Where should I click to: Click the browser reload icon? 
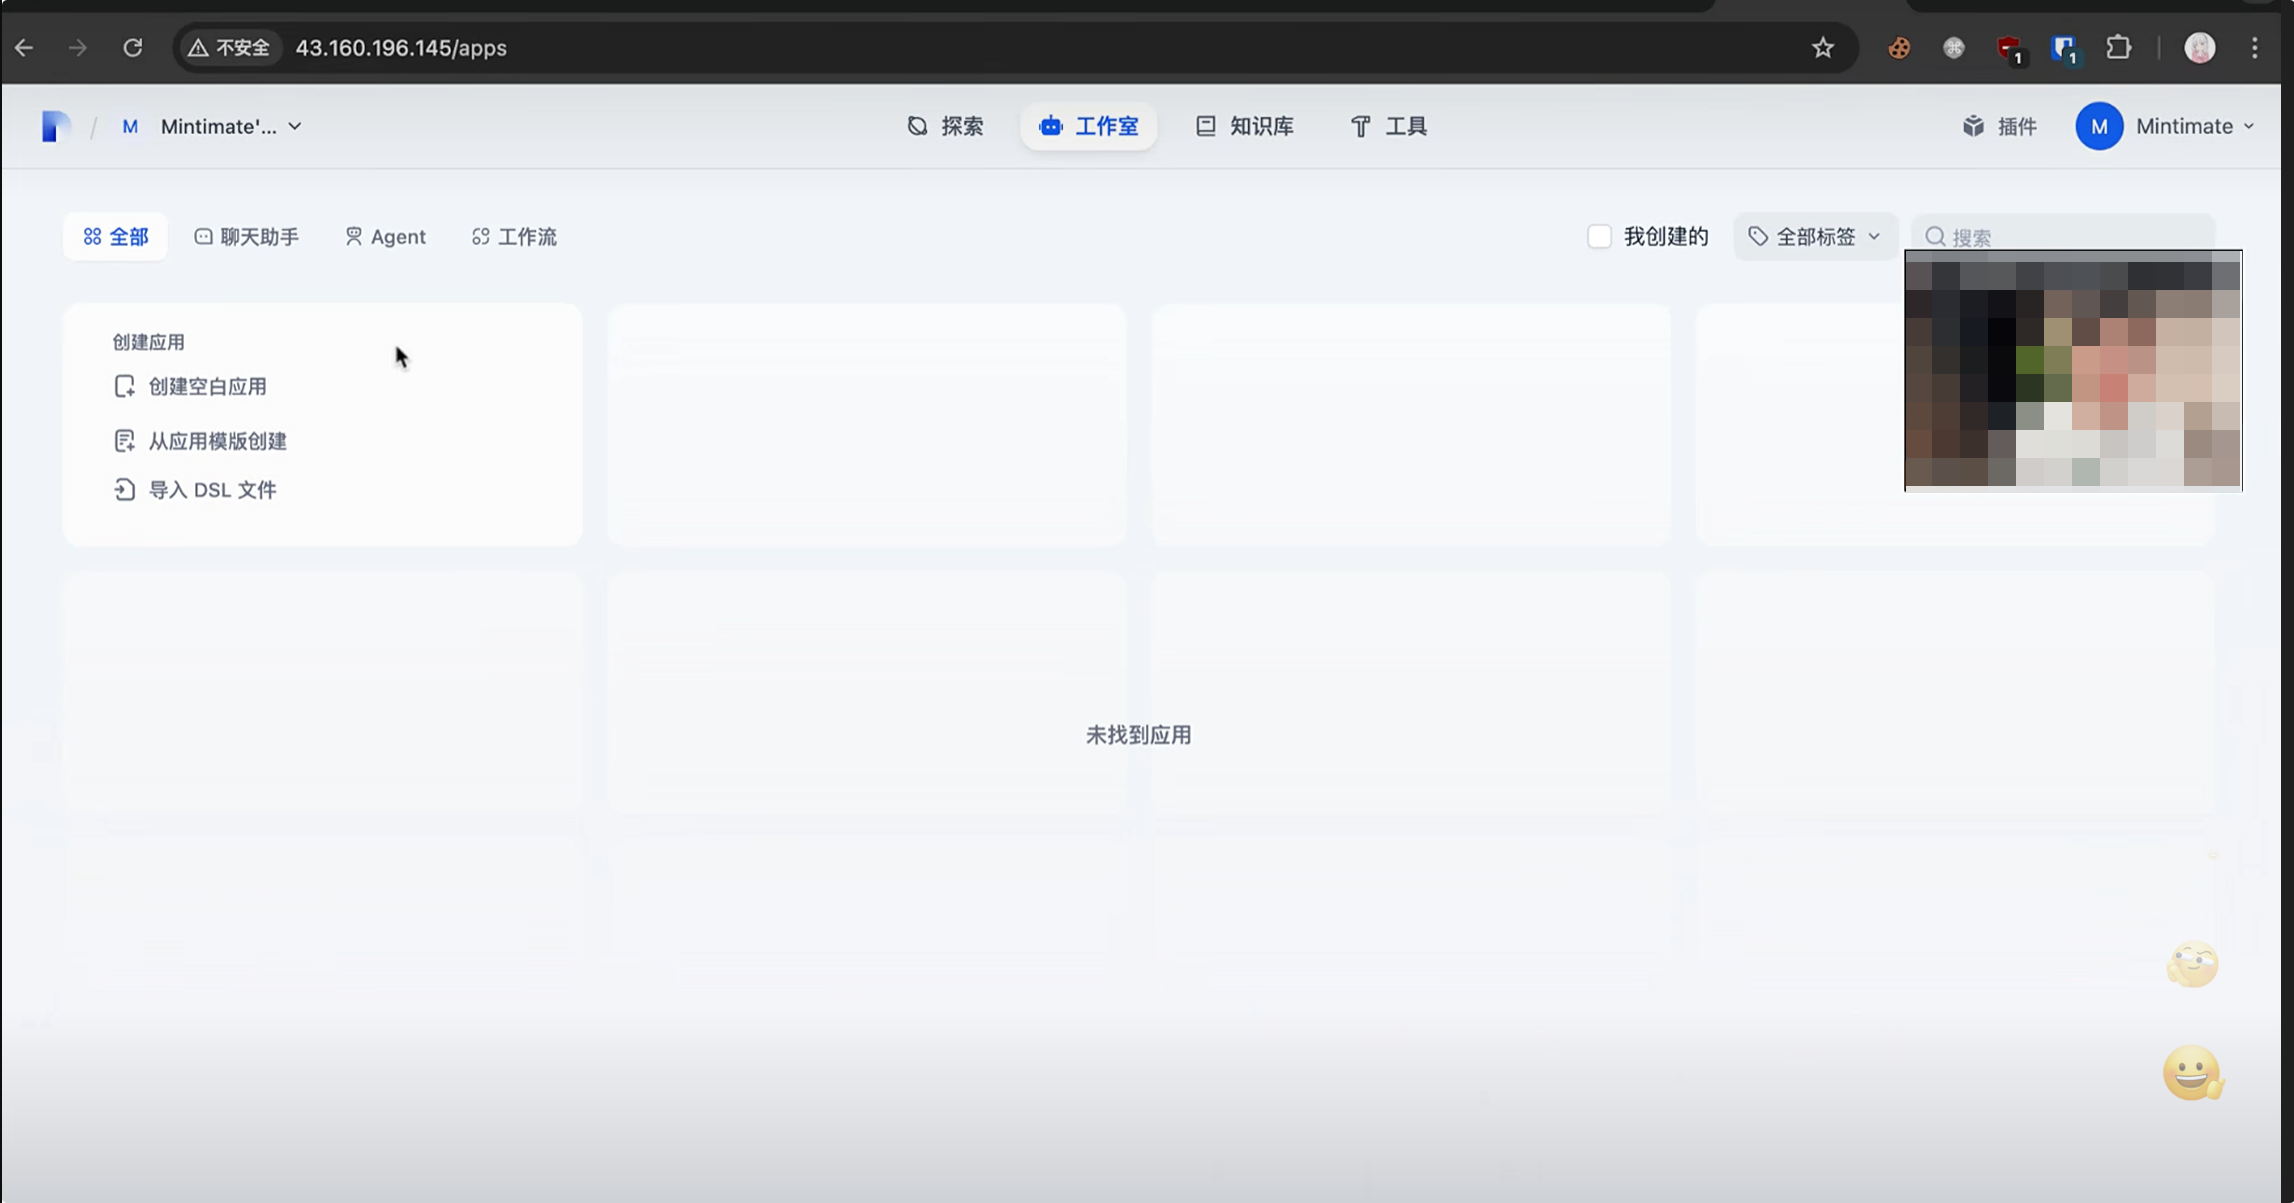[132, 47]
